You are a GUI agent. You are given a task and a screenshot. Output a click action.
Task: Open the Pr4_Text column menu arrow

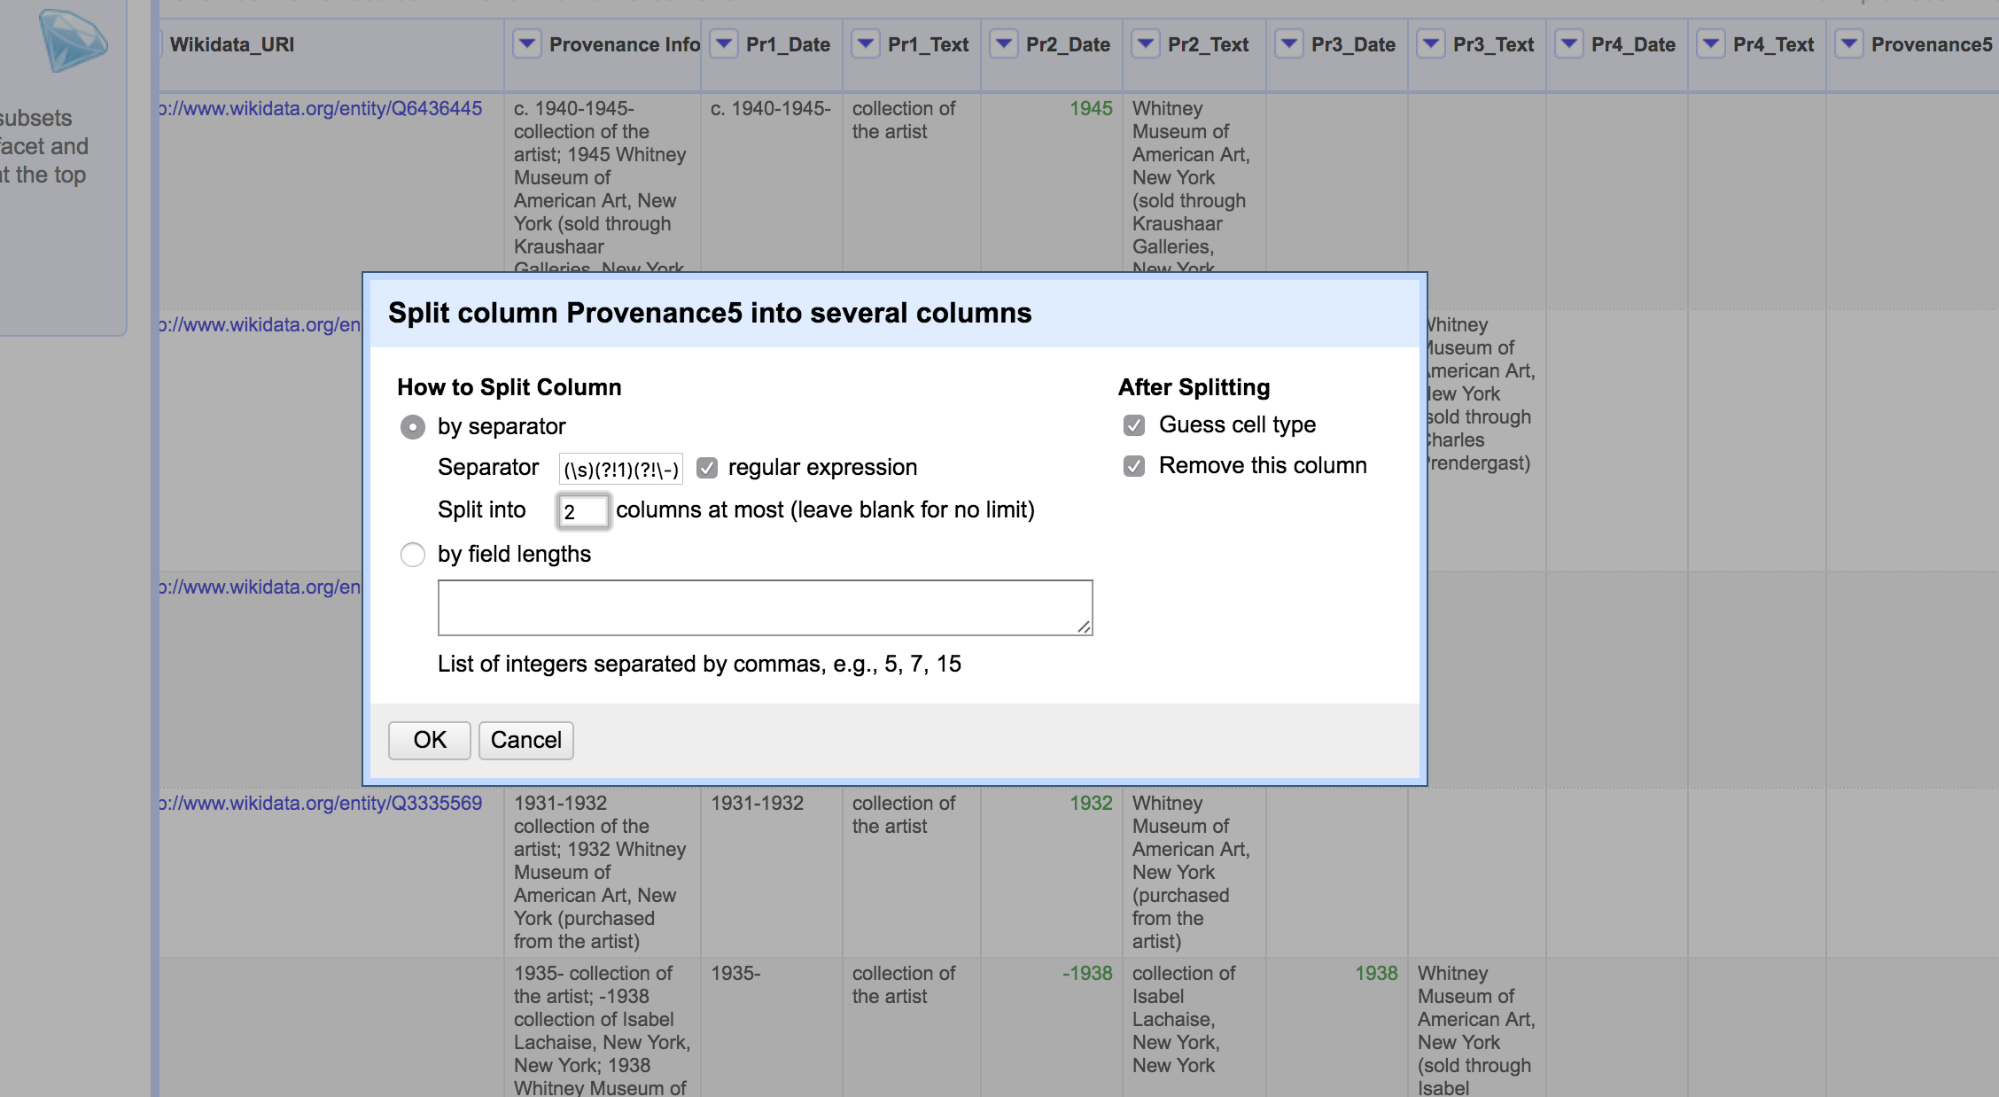coord(1711,44)
